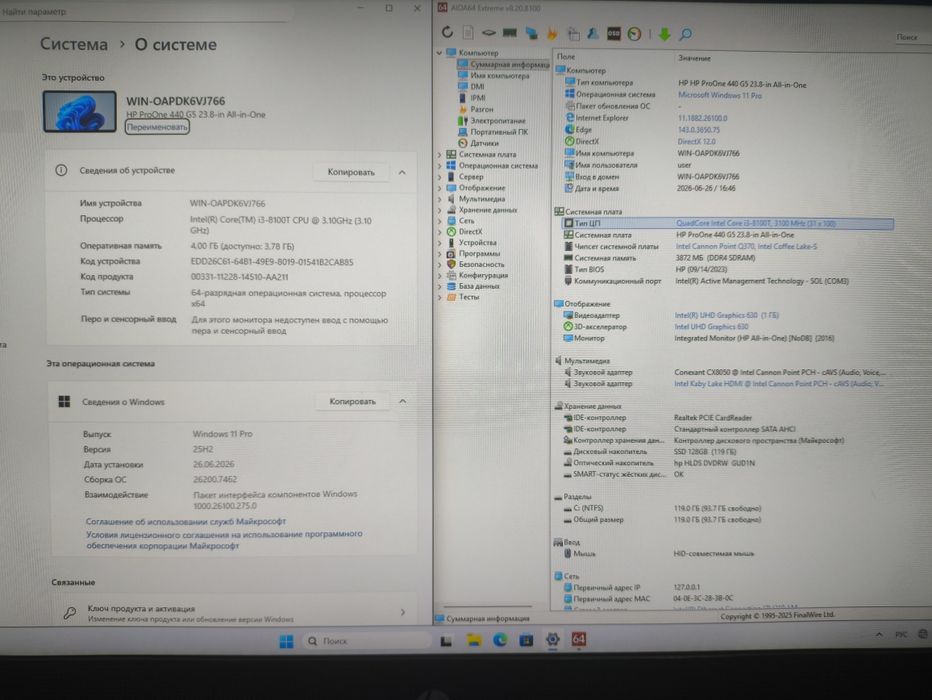Click the Intel Cannon Point Q370 chipset link
Image resolution: width=932 pixels, height=700 pixels.
[x=746, y=246]
